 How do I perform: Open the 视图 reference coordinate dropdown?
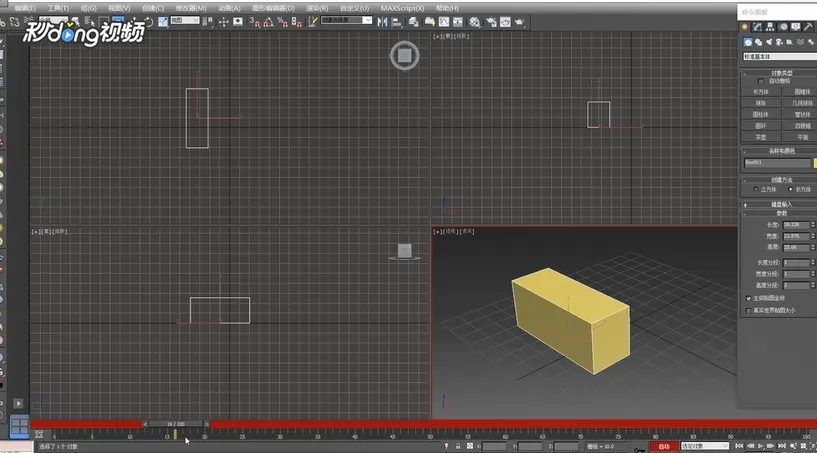click(x=185, y=20)
